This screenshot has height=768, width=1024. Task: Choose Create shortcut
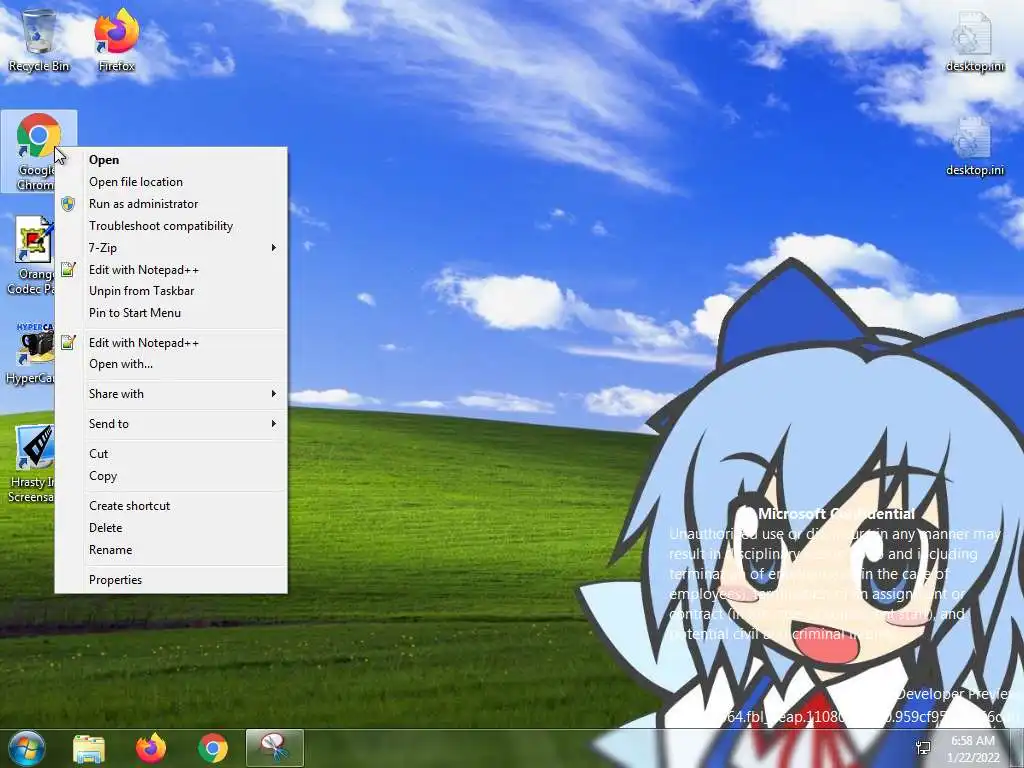[171, 506]
